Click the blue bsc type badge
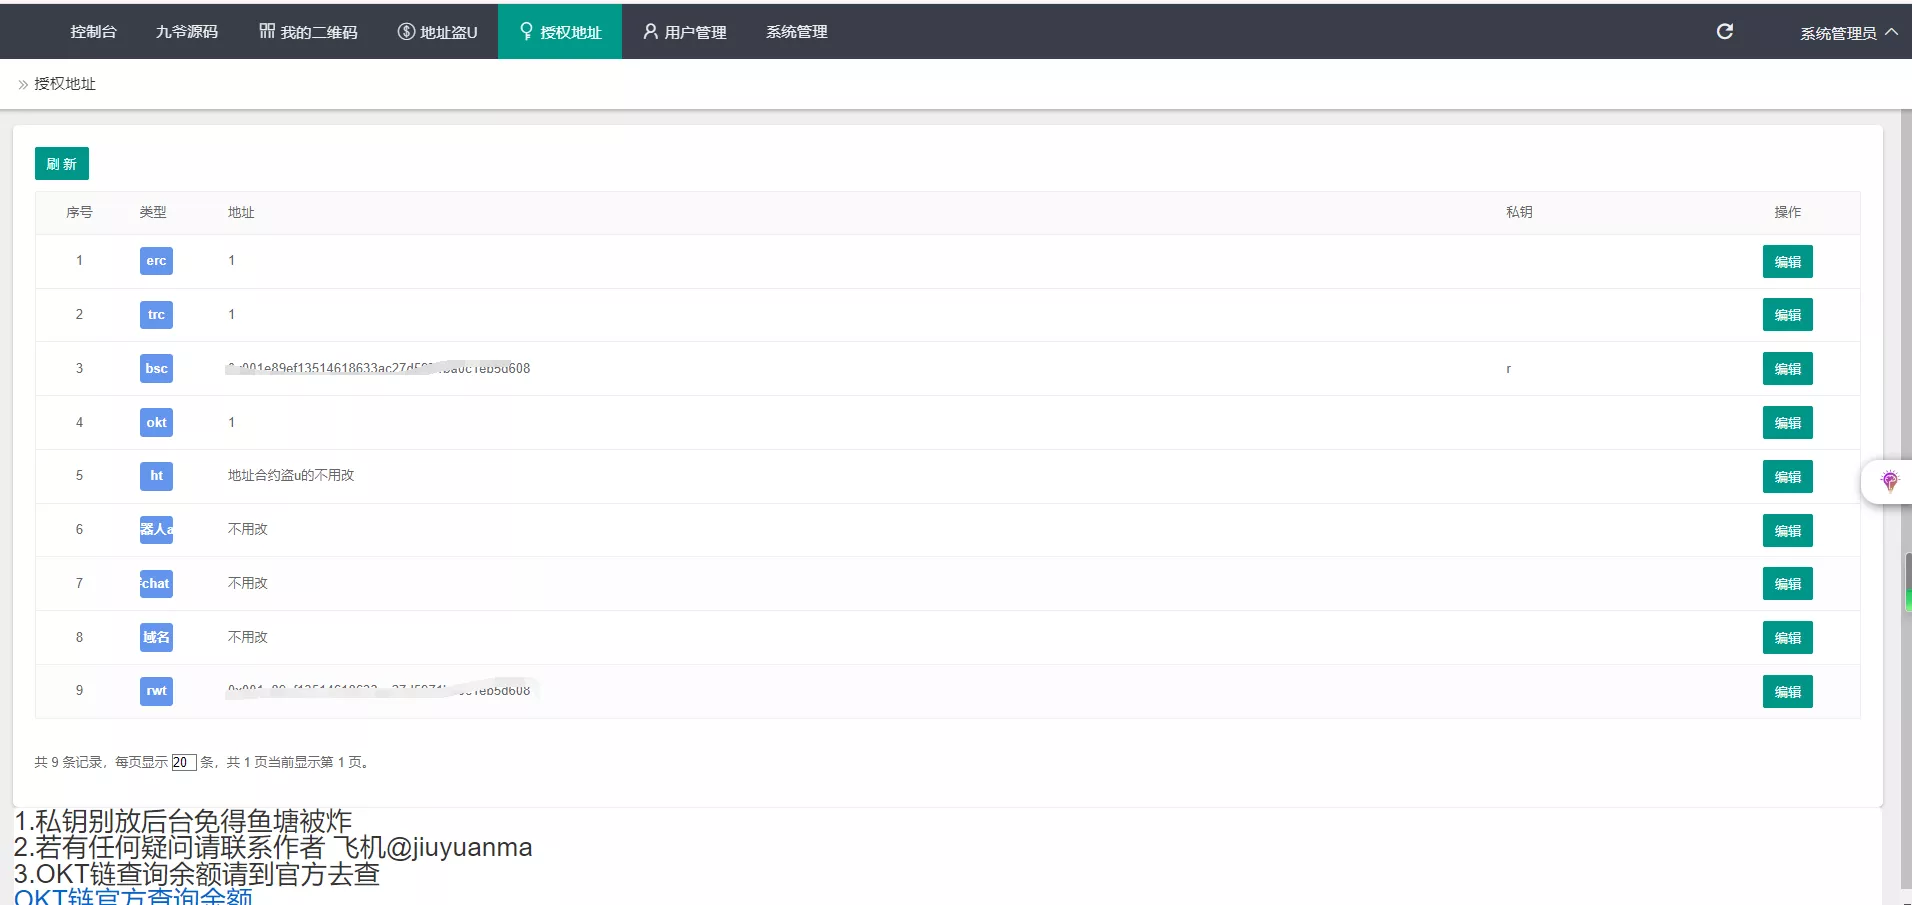 [x=156, y=369]
